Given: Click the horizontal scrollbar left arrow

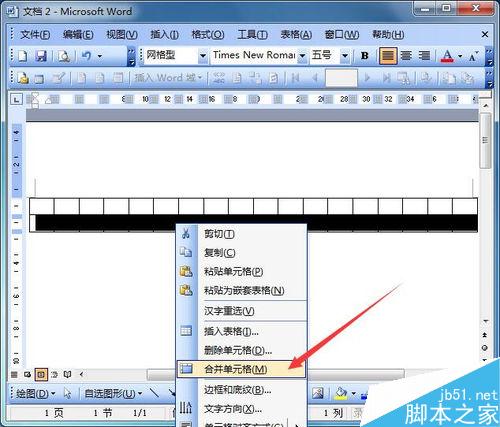Looking at the screenshot, I should pos(82,375).
